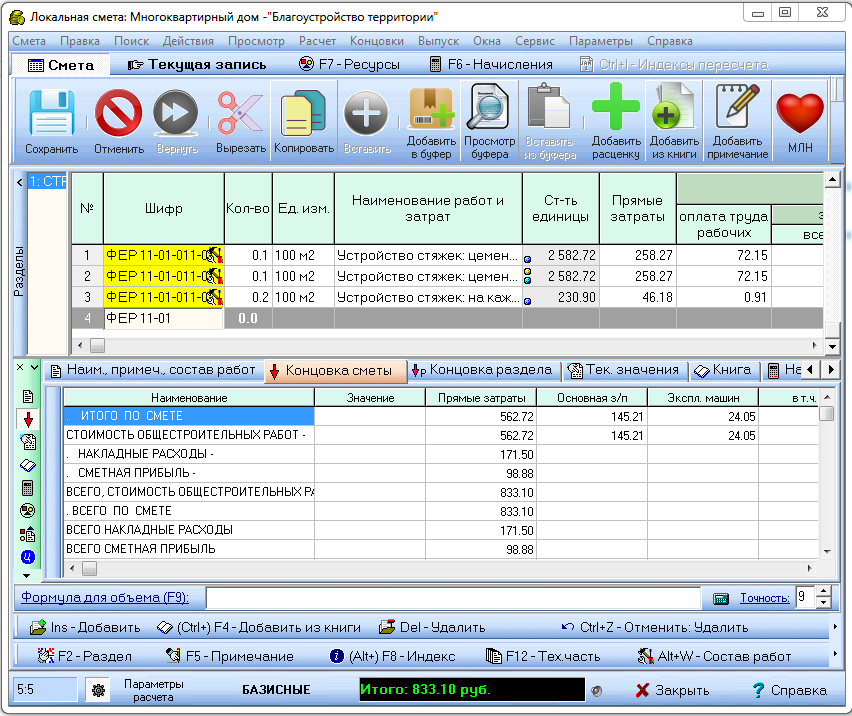Click Del - Удалить toolbar item
852x716 pixels.
tap(432, 627)
